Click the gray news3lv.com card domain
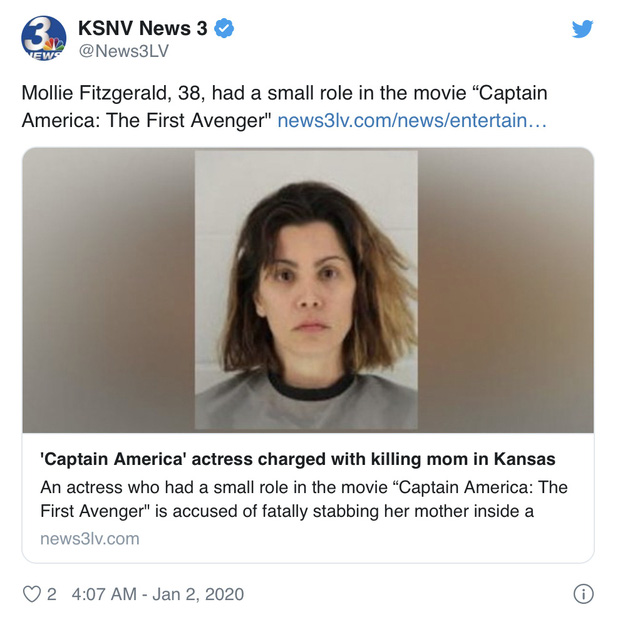Viewport: 620px width, 617px height. [90, 539]
